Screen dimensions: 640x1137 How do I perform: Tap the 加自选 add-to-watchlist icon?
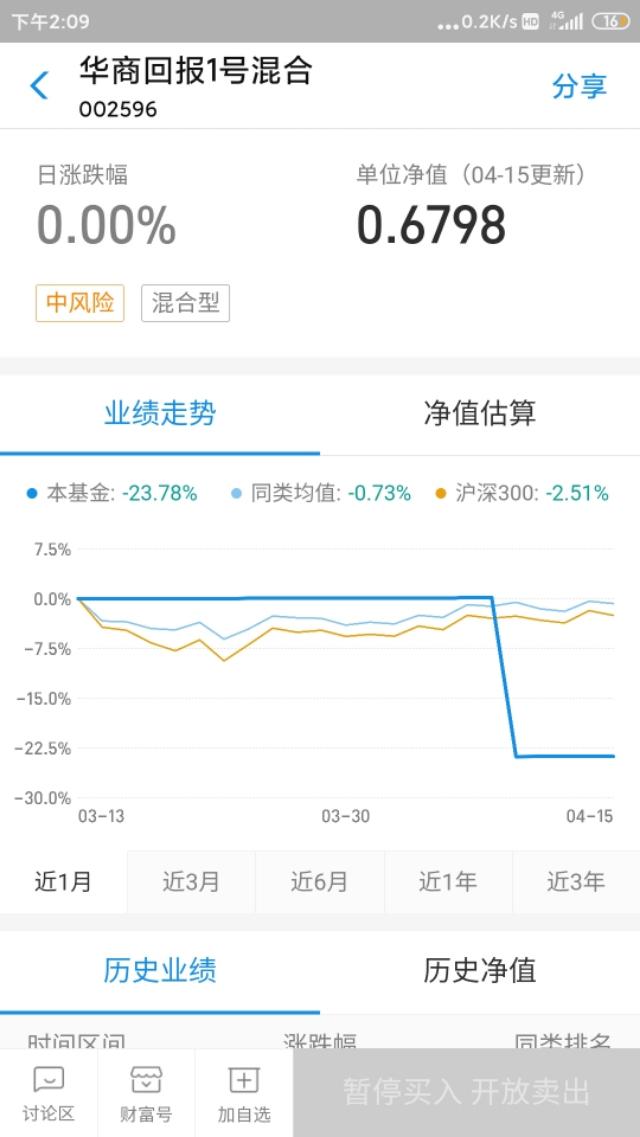click(244, 1080)
